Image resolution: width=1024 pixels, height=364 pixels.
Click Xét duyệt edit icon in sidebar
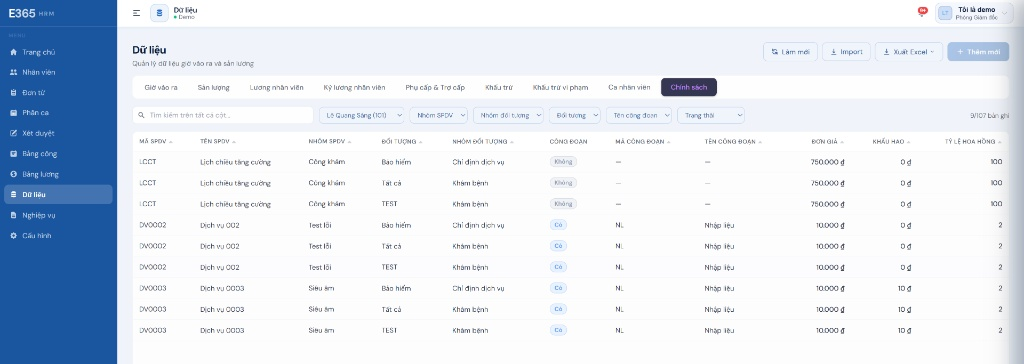(14, 133)
